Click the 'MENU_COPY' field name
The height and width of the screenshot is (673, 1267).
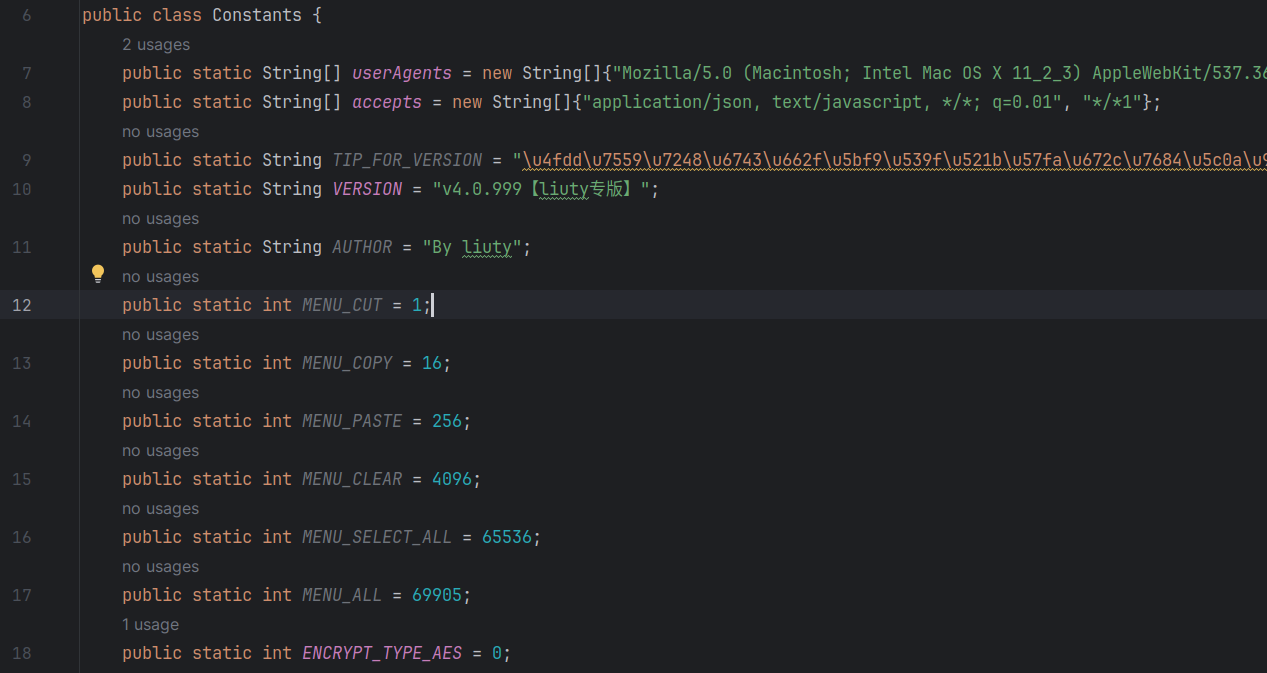(x=347, y=364)
